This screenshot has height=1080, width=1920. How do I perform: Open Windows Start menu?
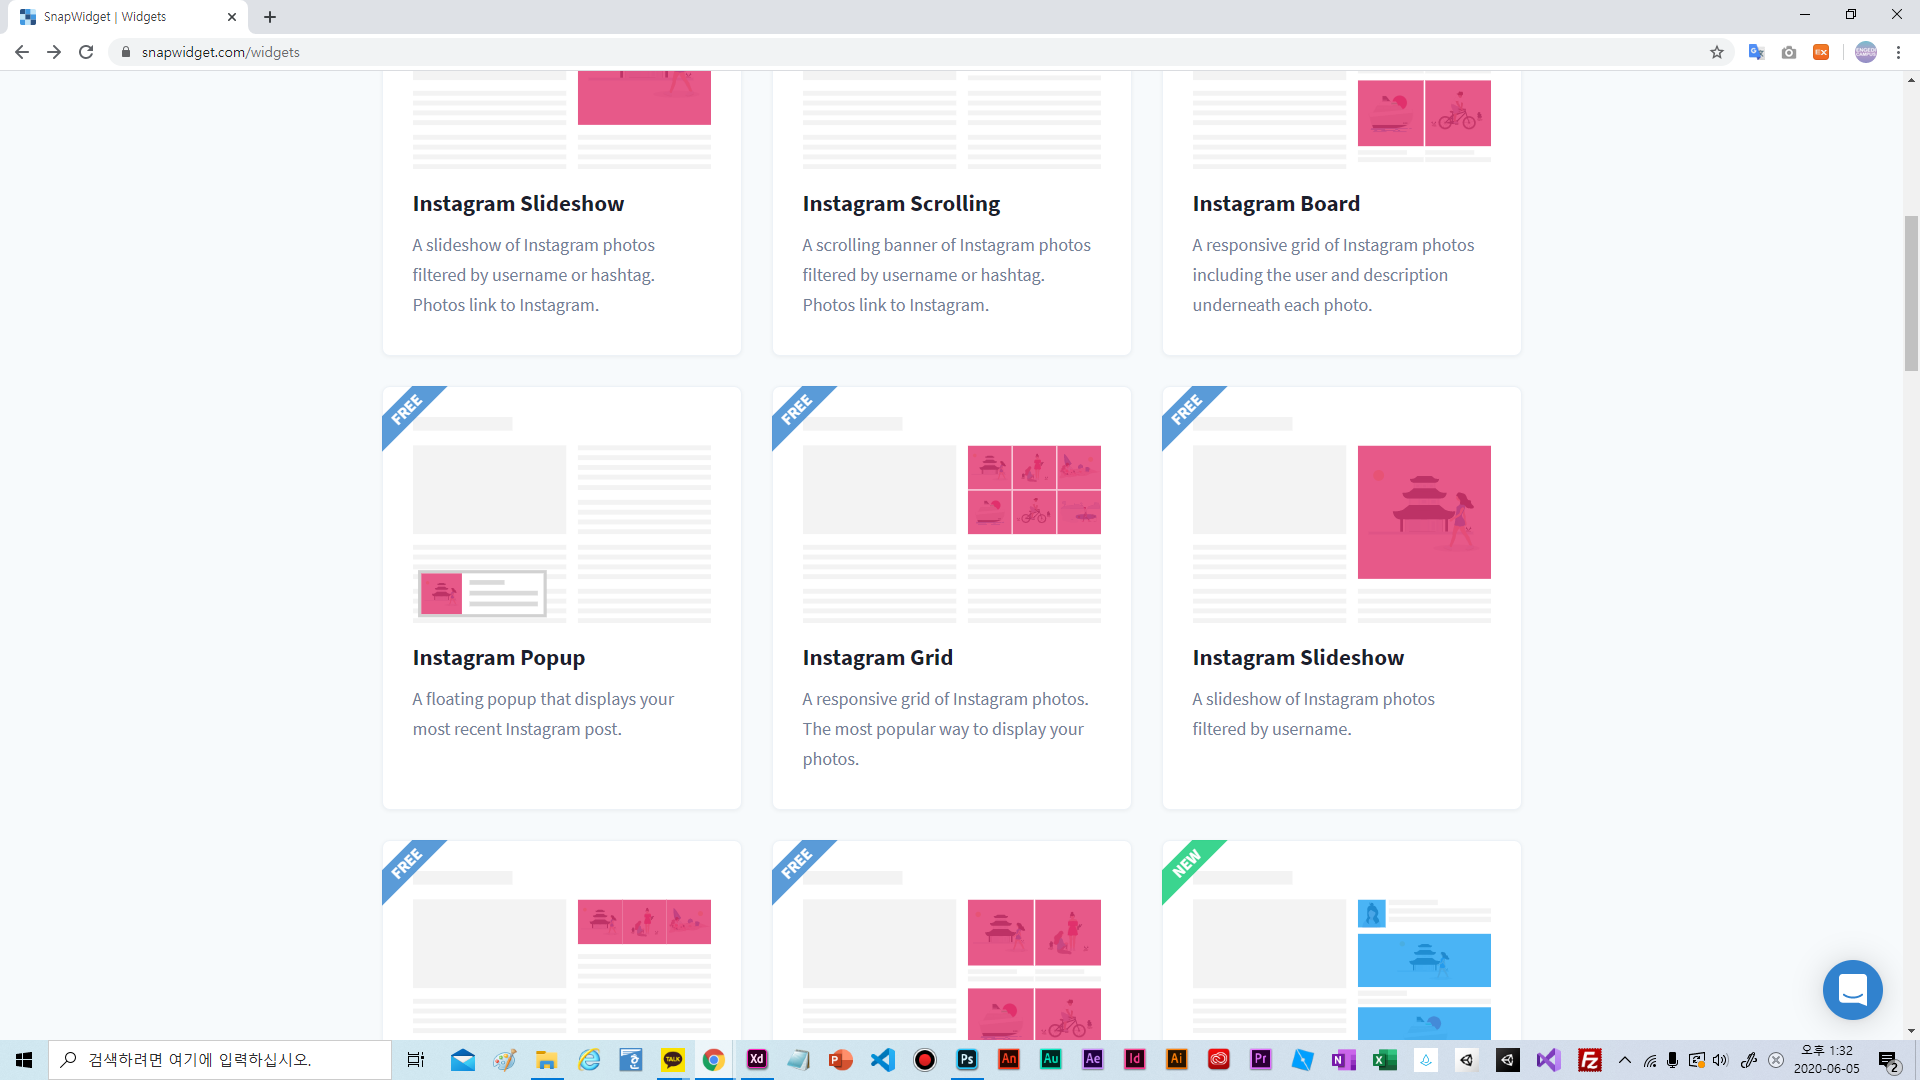[x=24, y=1060]
